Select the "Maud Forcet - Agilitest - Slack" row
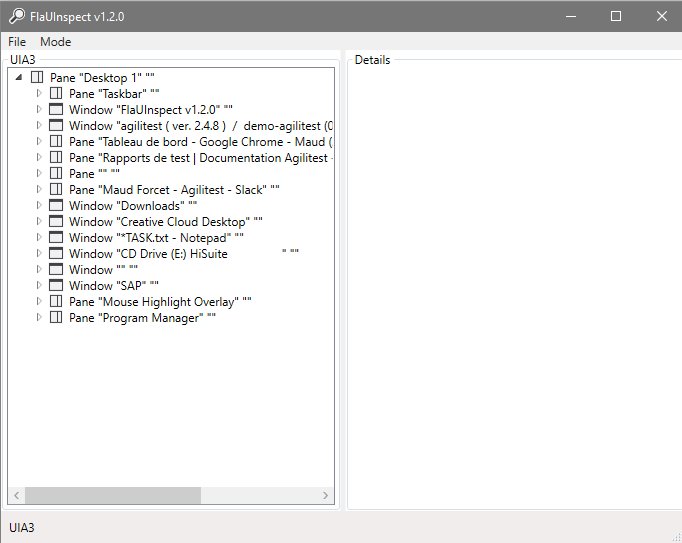The image size is (682, 543). click(174, 190)
